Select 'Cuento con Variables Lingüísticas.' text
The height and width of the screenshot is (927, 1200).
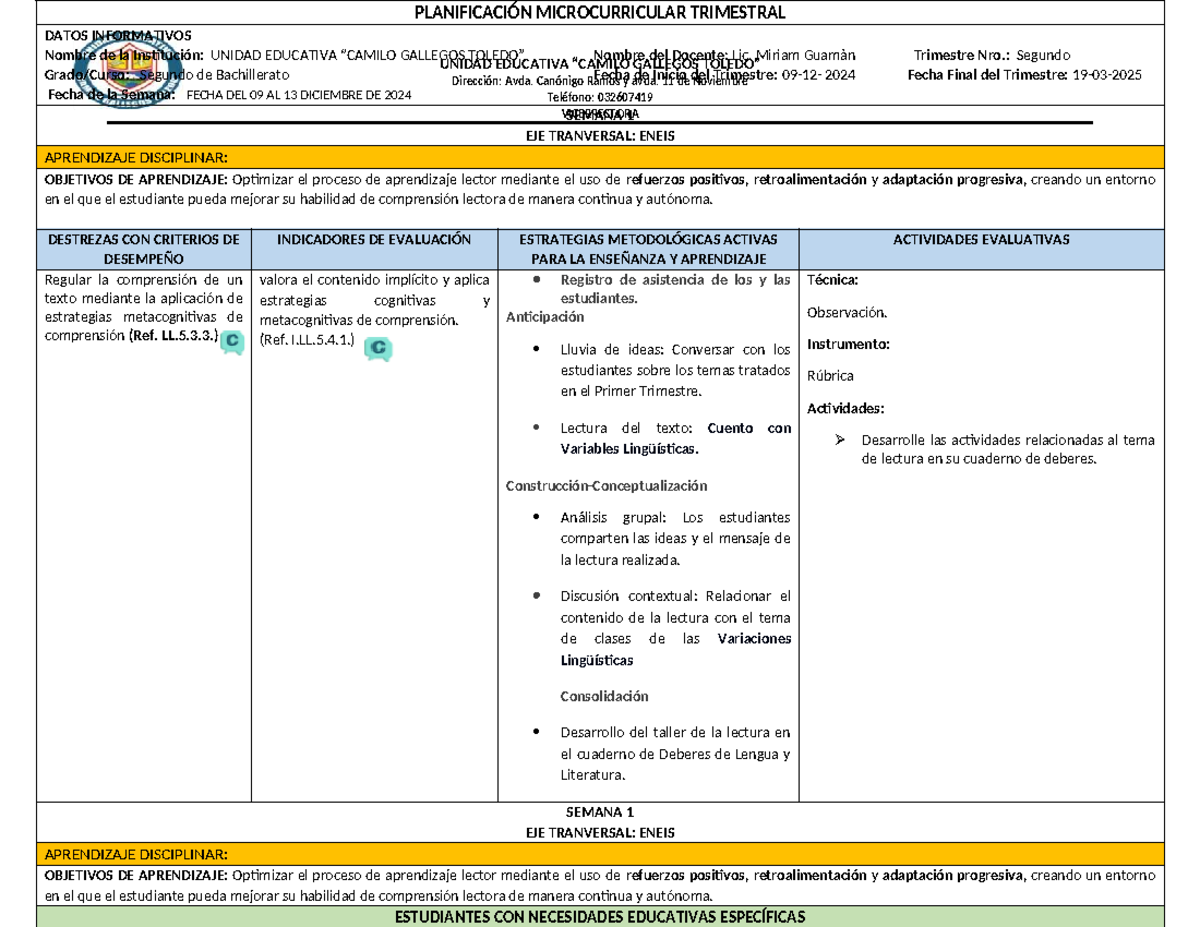[676, 439]
